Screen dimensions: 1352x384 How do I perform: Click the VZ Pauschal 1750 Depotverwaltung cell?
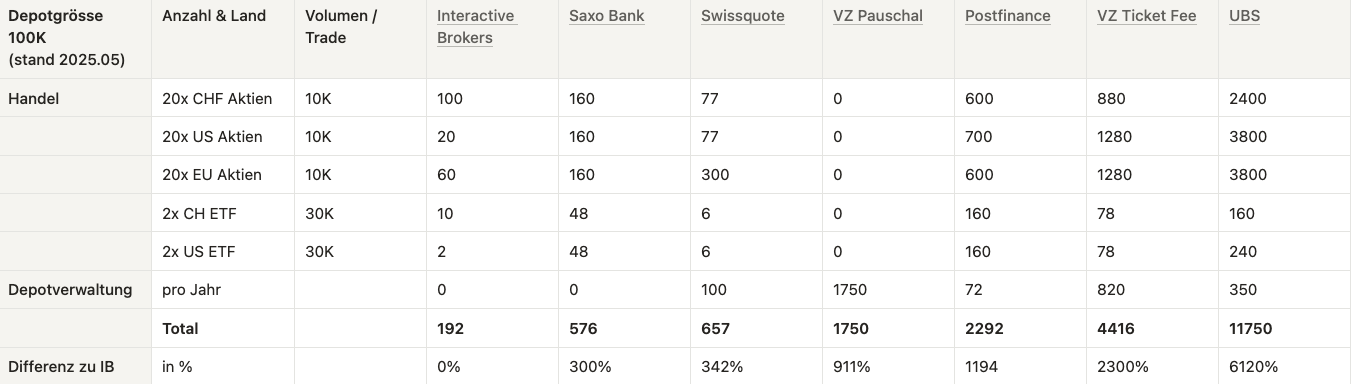point(850,289)
